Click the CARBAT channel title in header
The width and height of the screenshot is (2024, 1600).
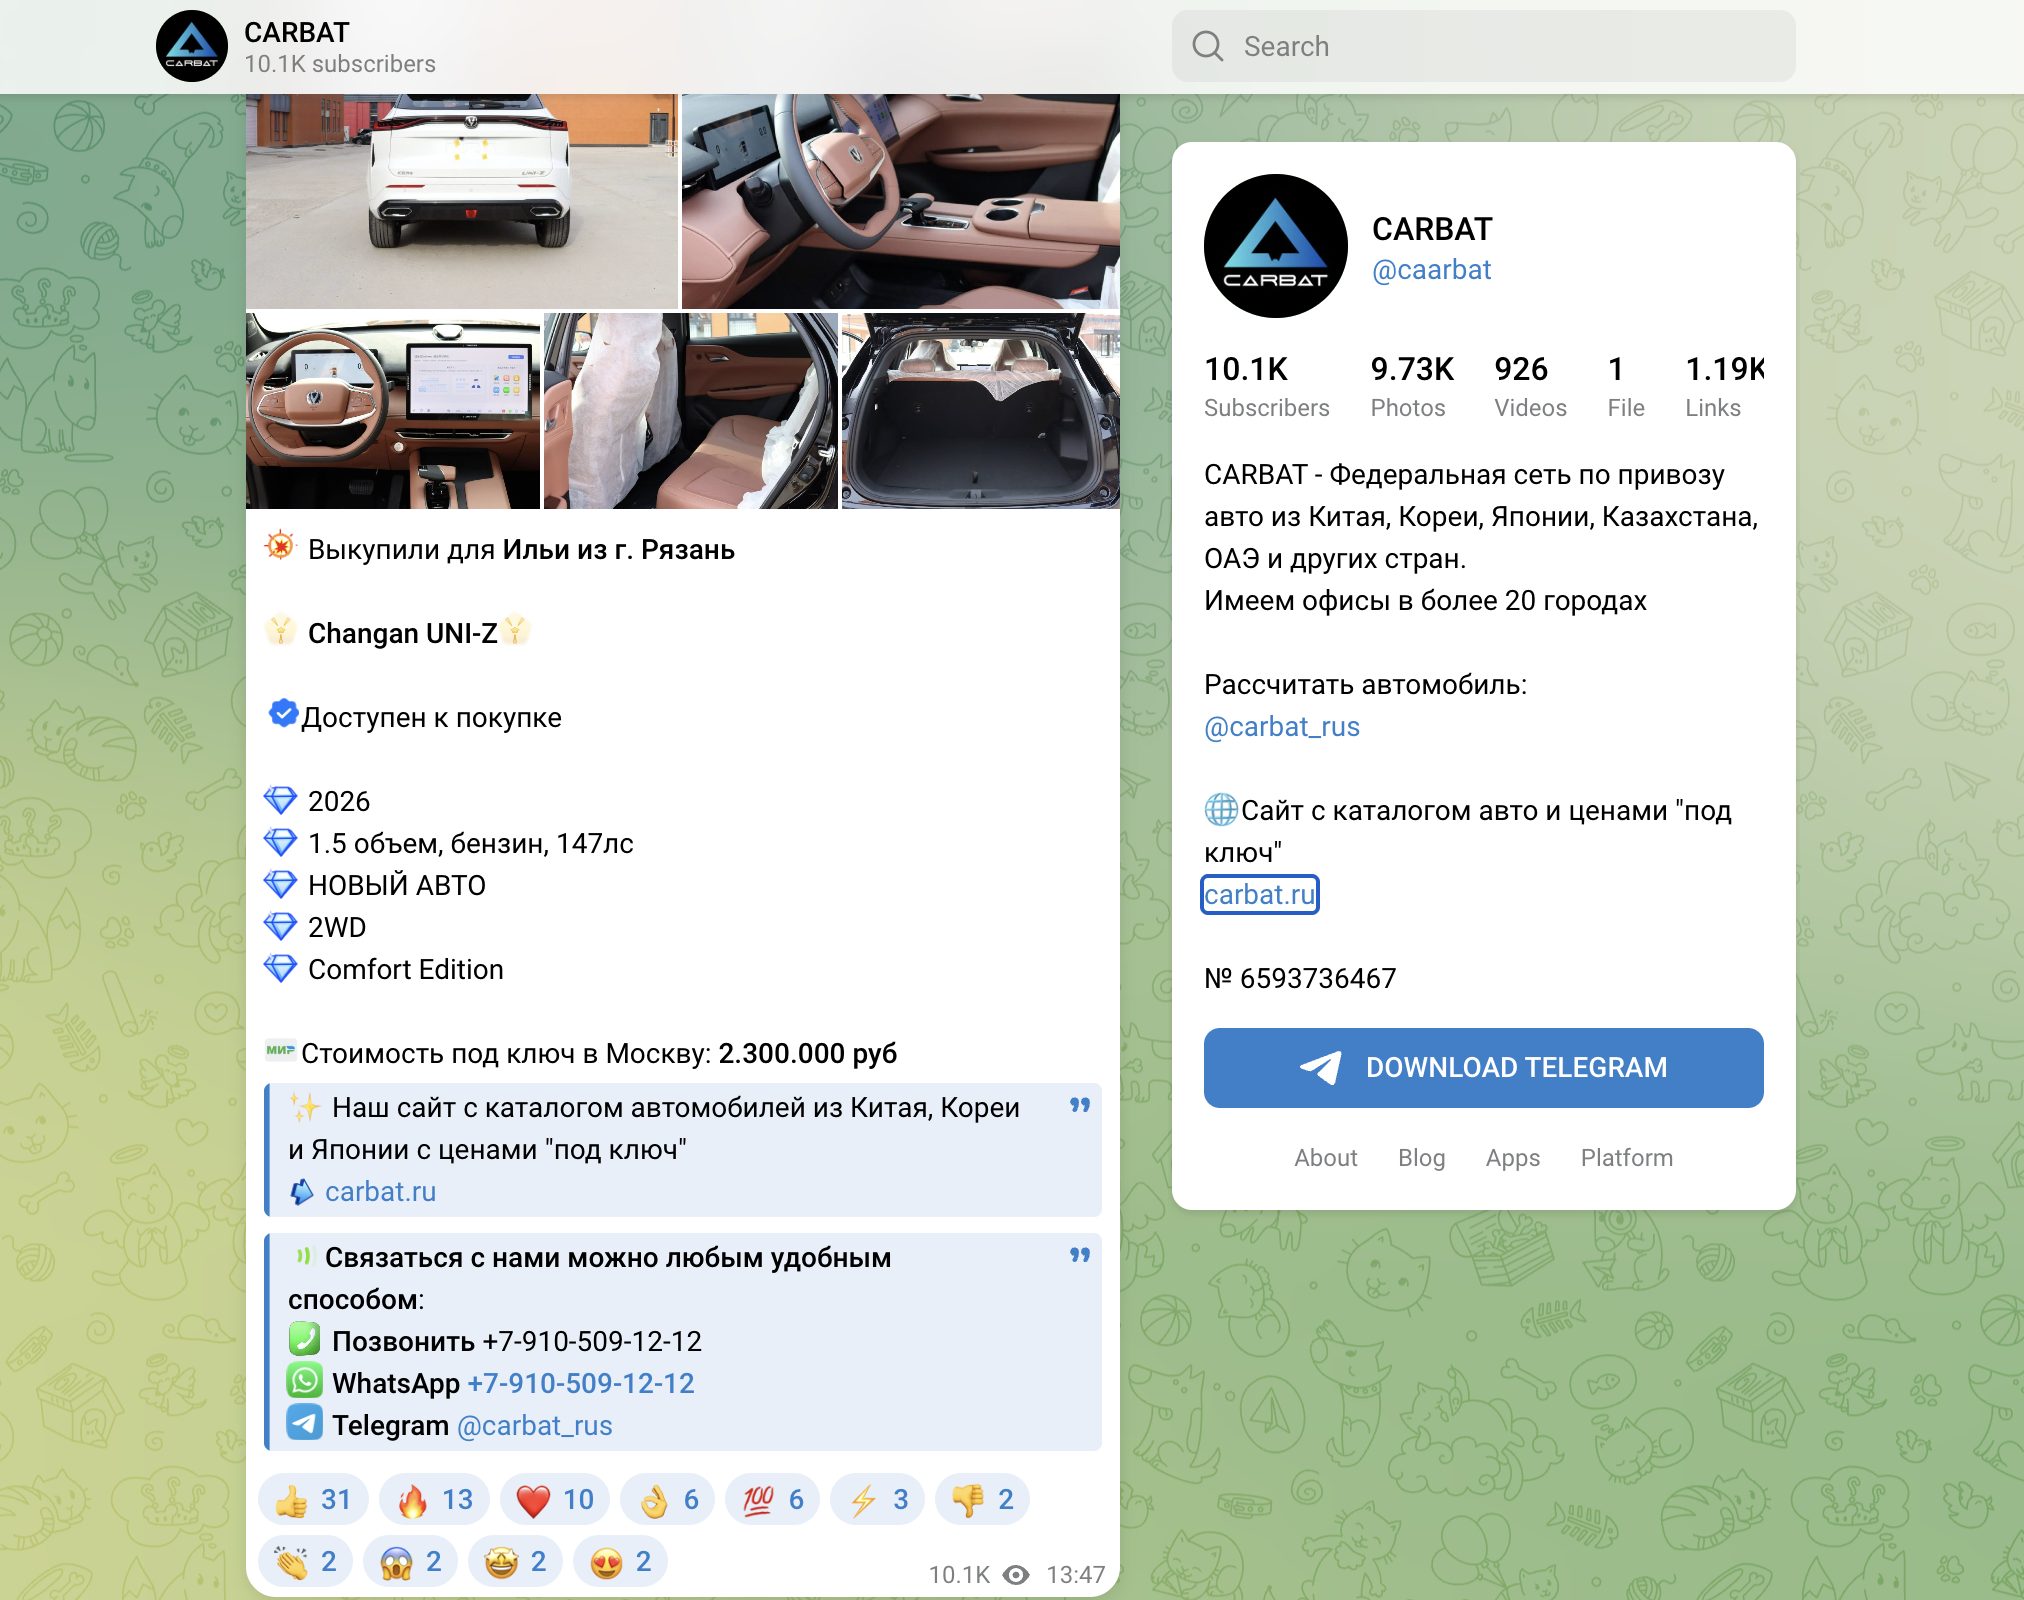coord(297,32)
